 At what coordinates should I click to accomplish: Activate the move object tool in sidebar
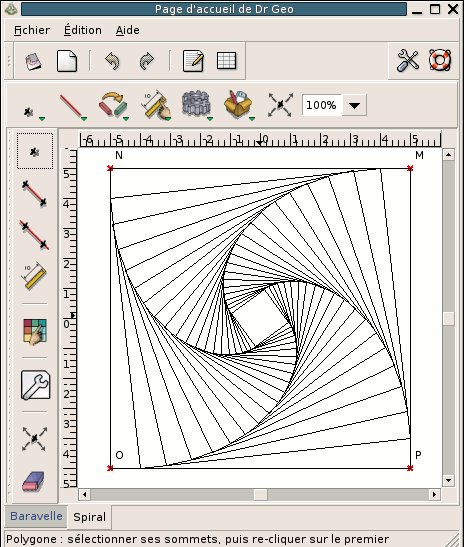pyautogui.click(x=34, y=439)
